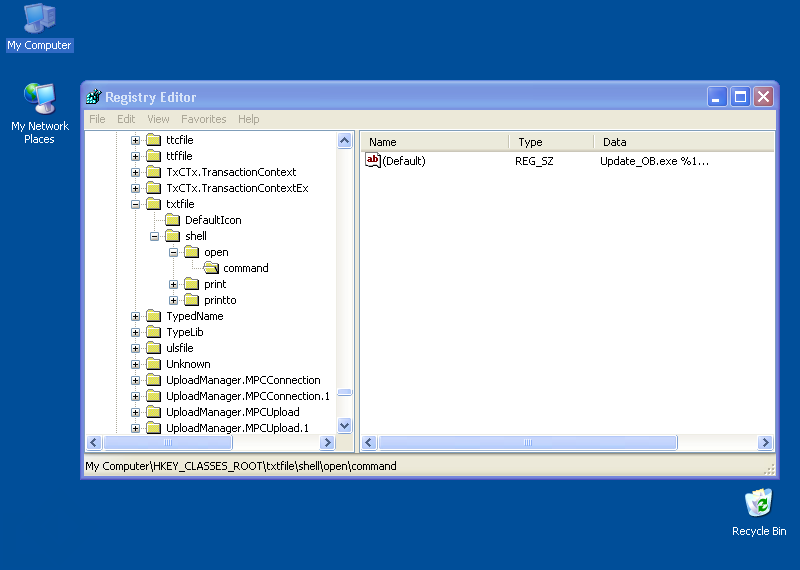Collapse the open key
The height and width of the screenshot is (570, 800).
tap(173, 252)
